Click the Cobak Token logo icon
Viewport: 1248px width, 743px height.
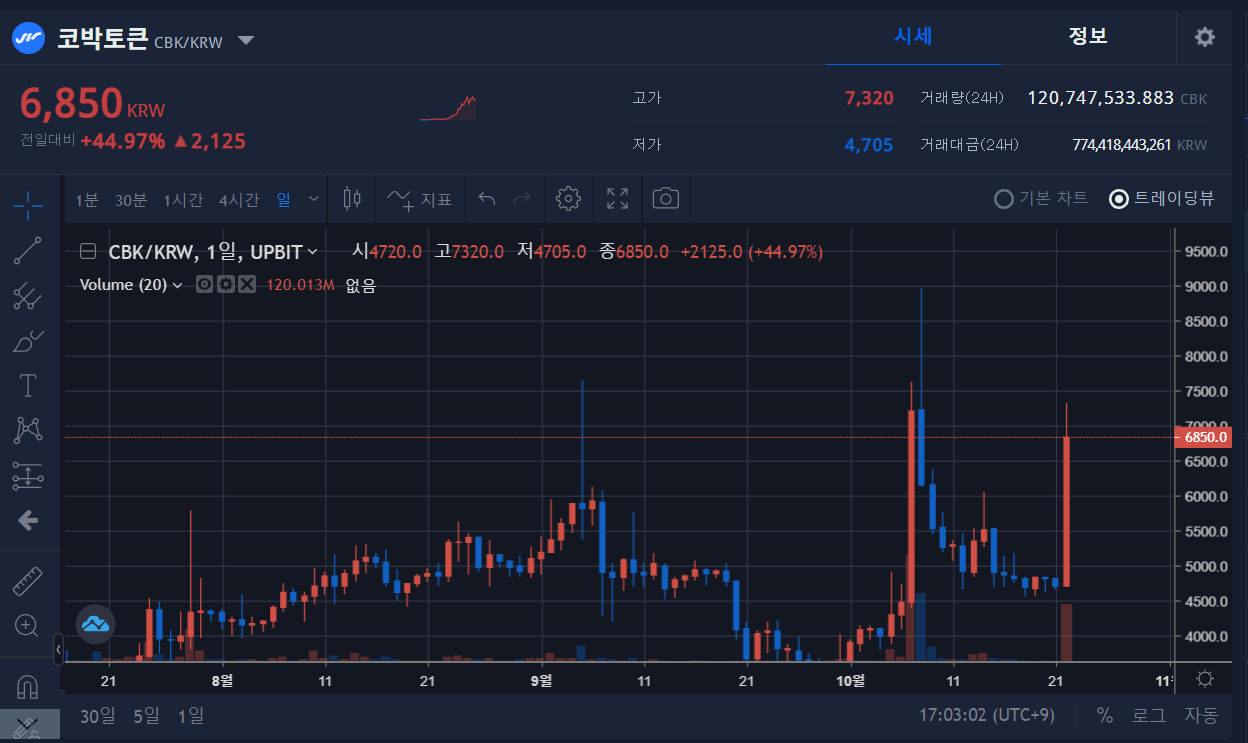[x=28, y=39]
